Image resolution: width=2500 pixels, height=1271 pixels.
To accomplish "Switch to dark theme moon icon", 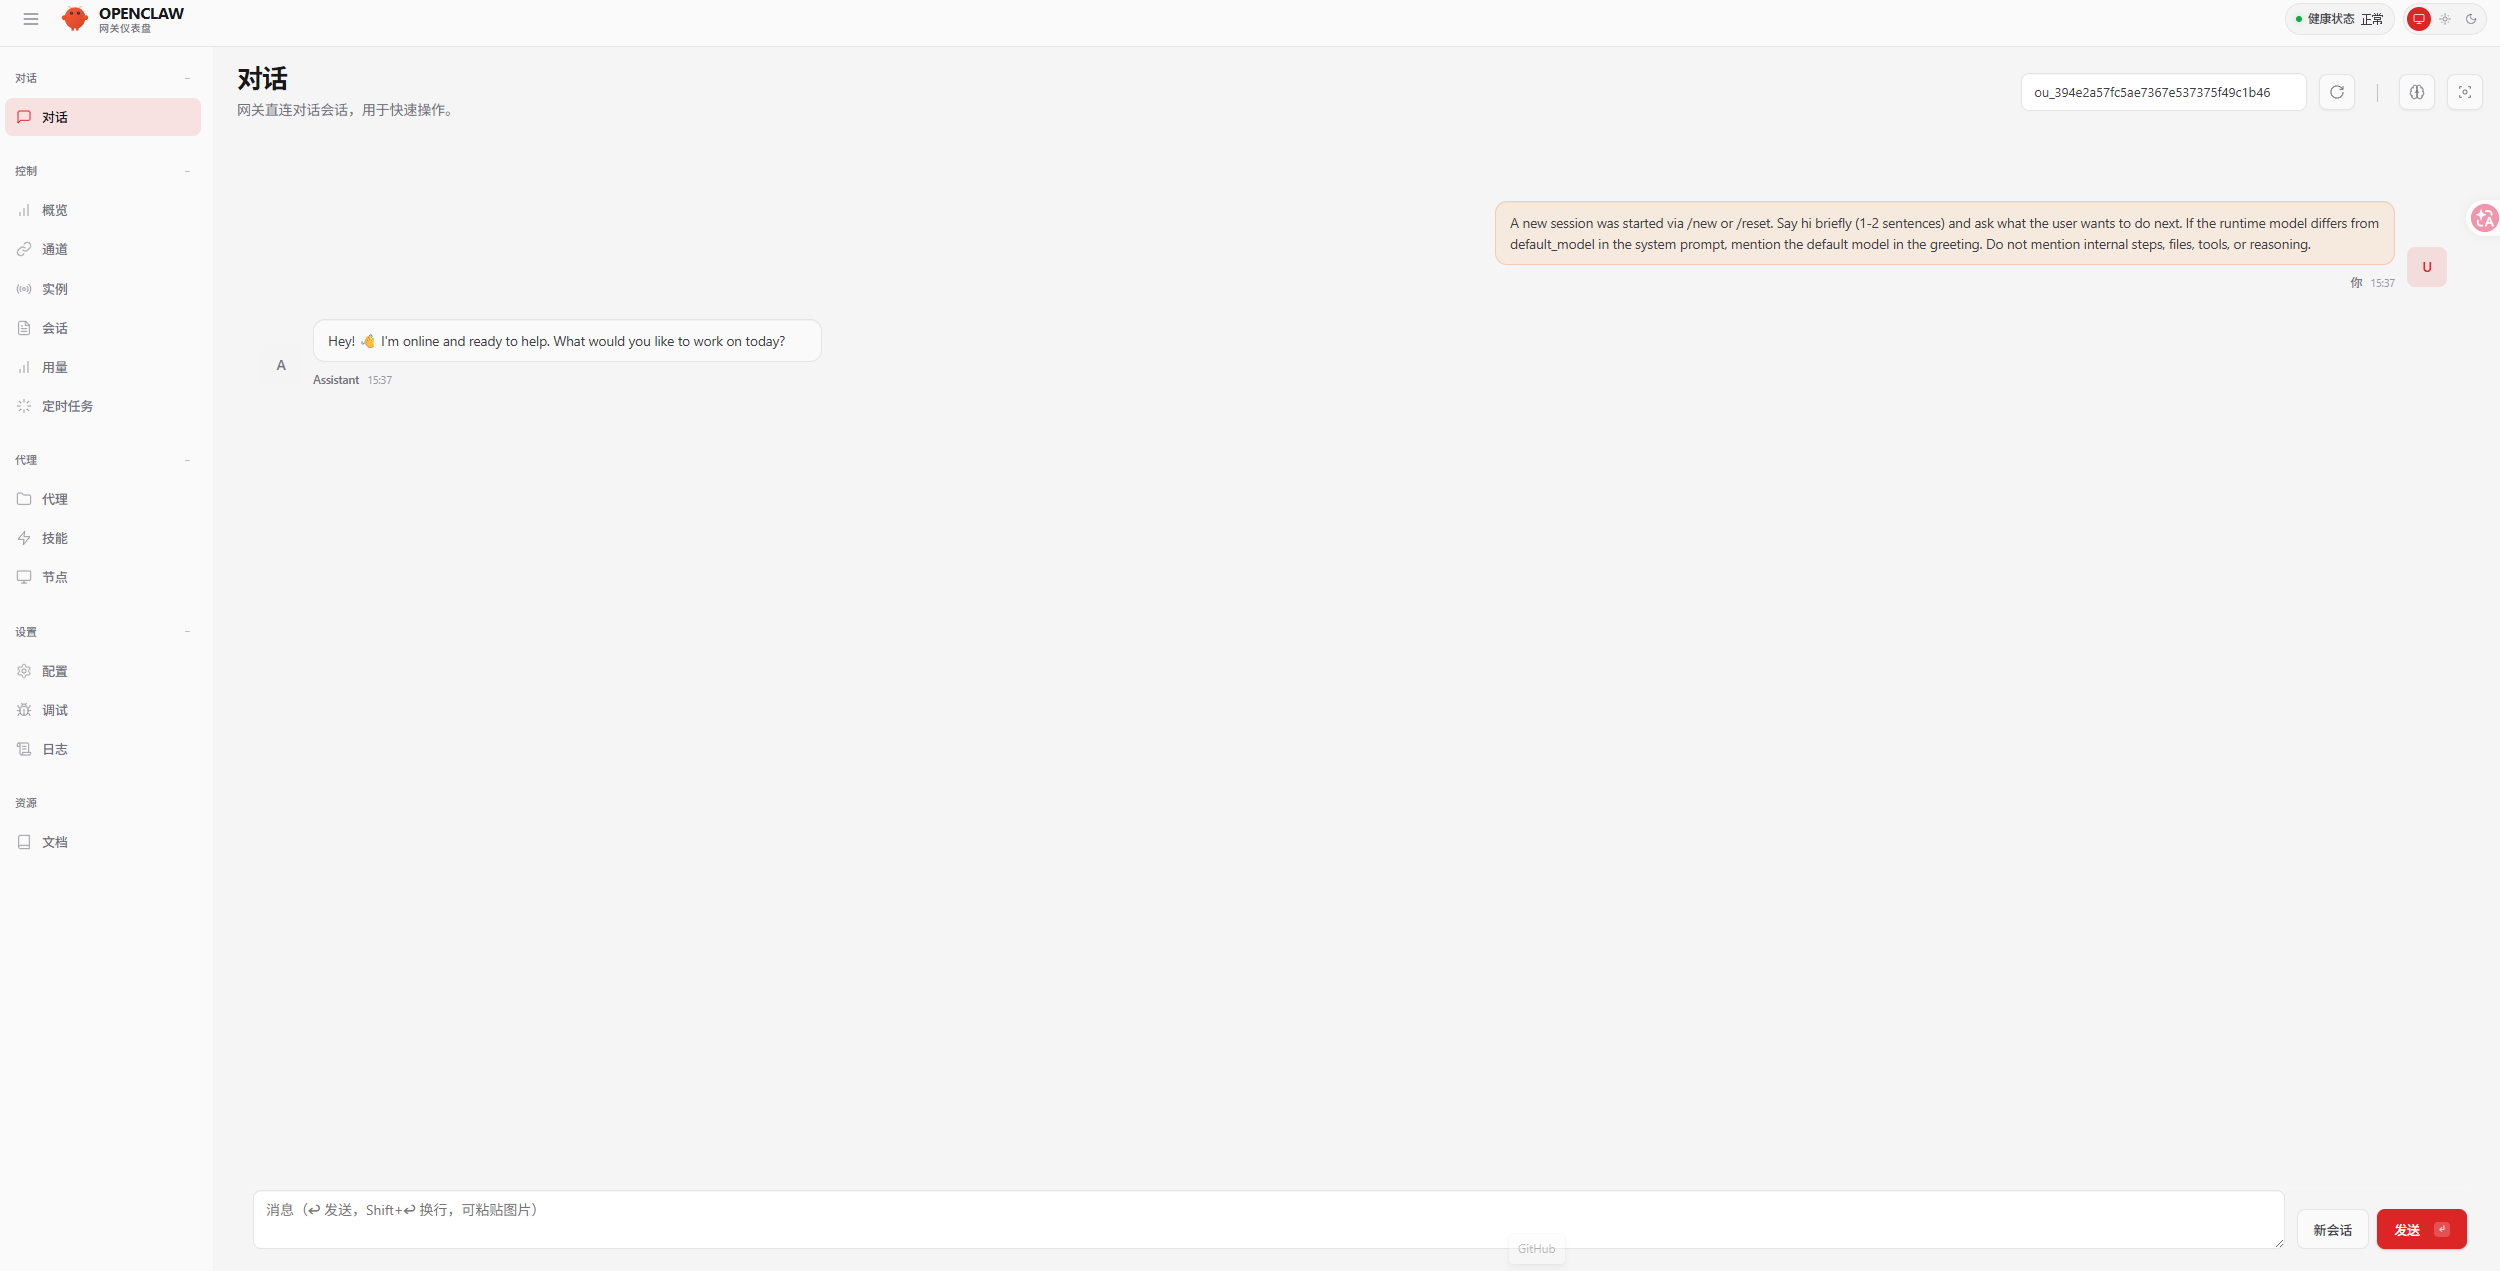I will pos(2471,19).
